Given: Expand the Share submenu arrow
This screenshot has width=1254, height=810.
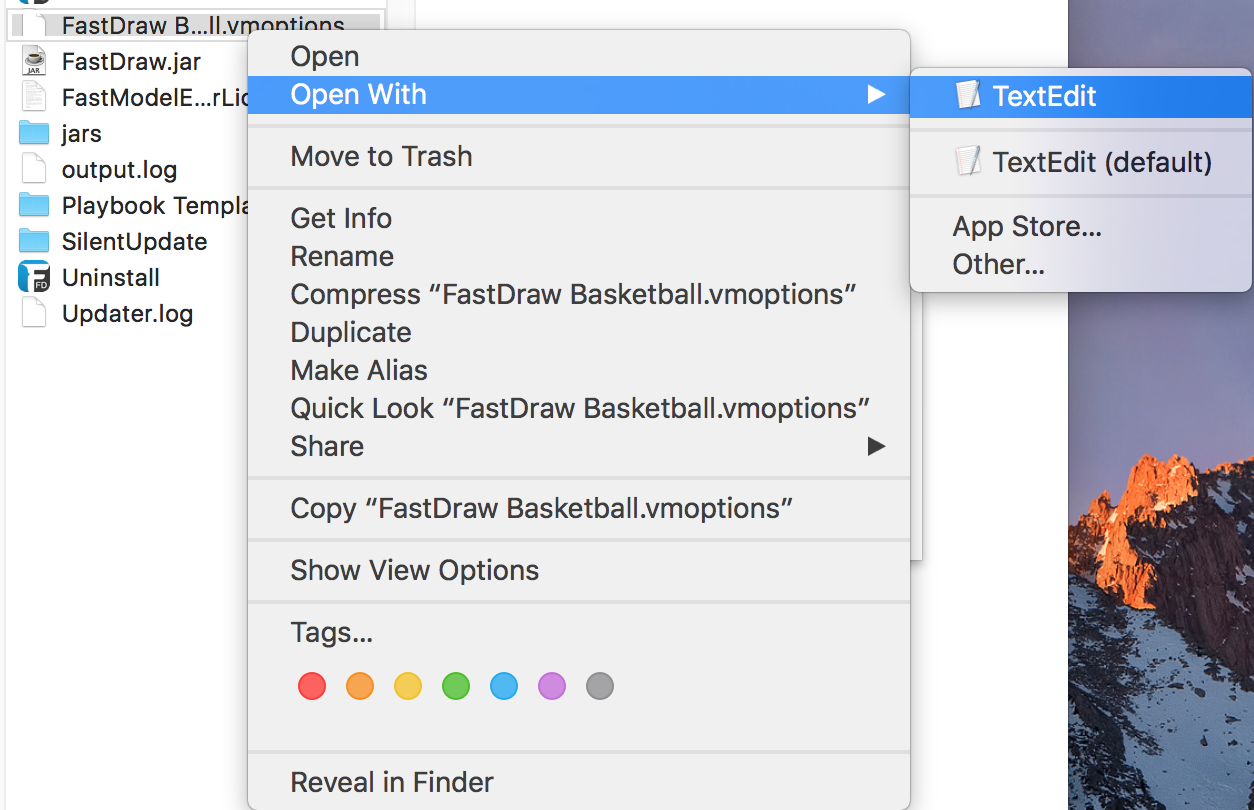Looking at the screenshot, I should click(x=876, y=446).
